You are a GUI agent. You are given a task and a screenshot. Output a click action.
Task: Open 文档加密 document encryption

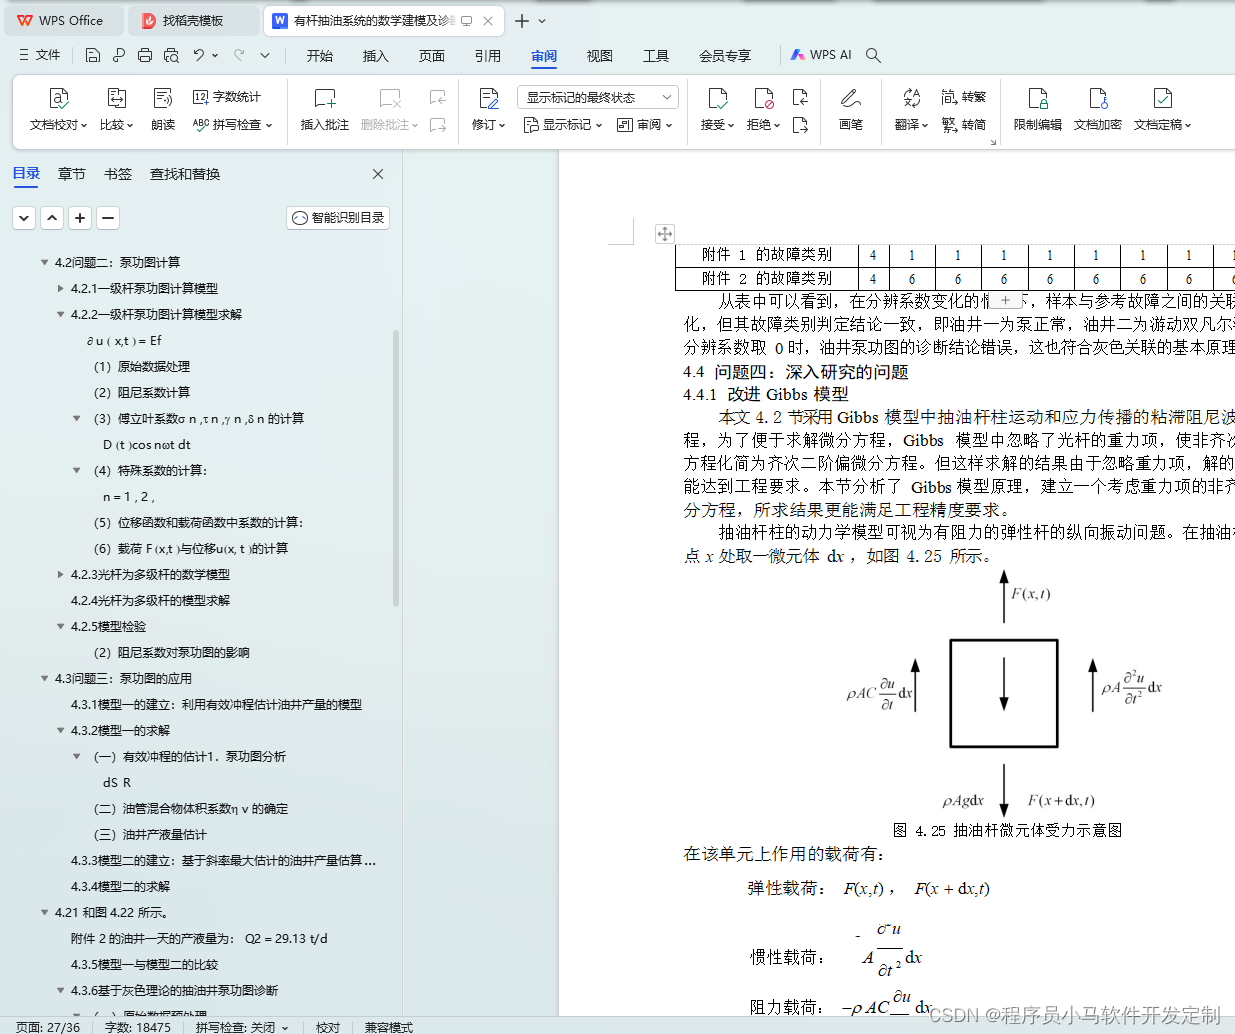pos(1098,110)
